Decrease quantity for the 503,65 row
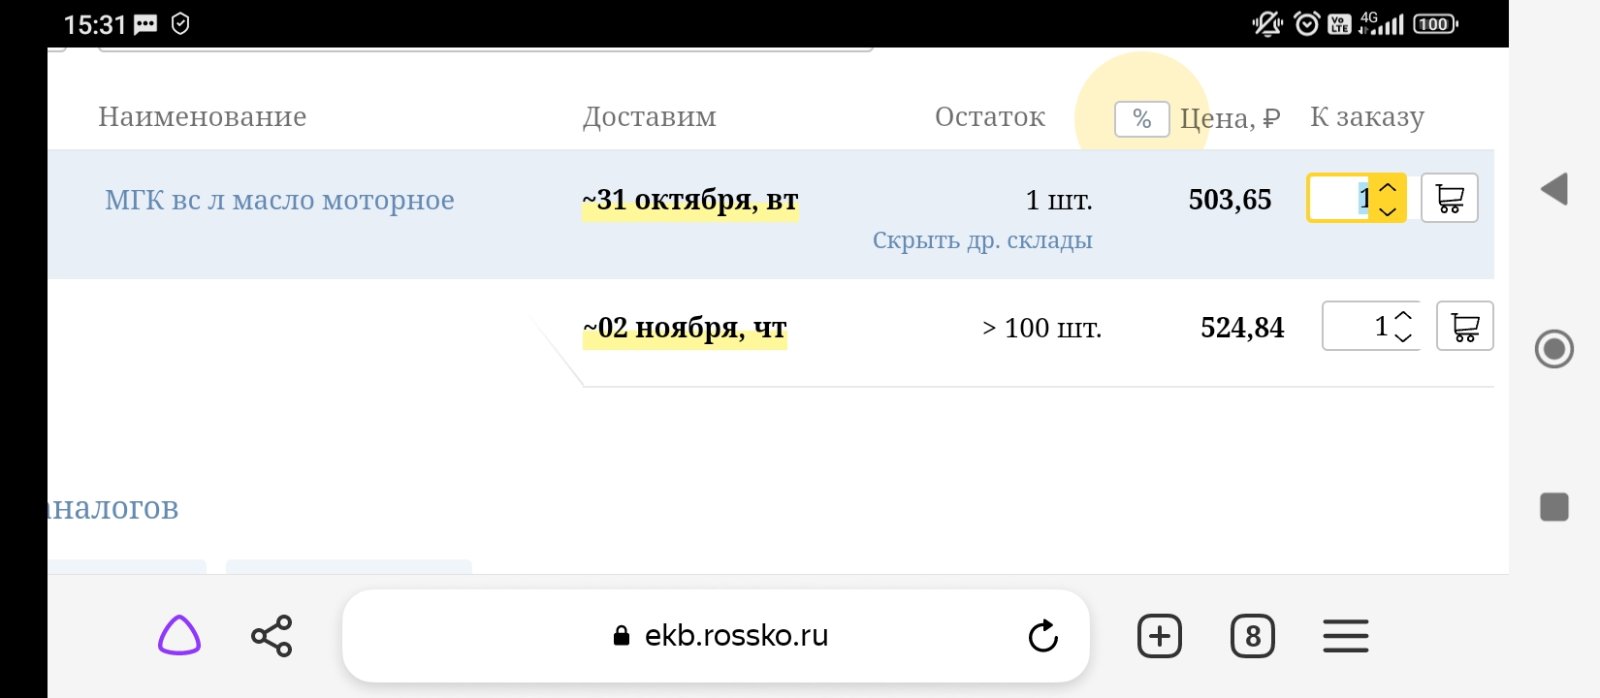The width and height of the screenshot is (1600, 698). coord(1387,210)
